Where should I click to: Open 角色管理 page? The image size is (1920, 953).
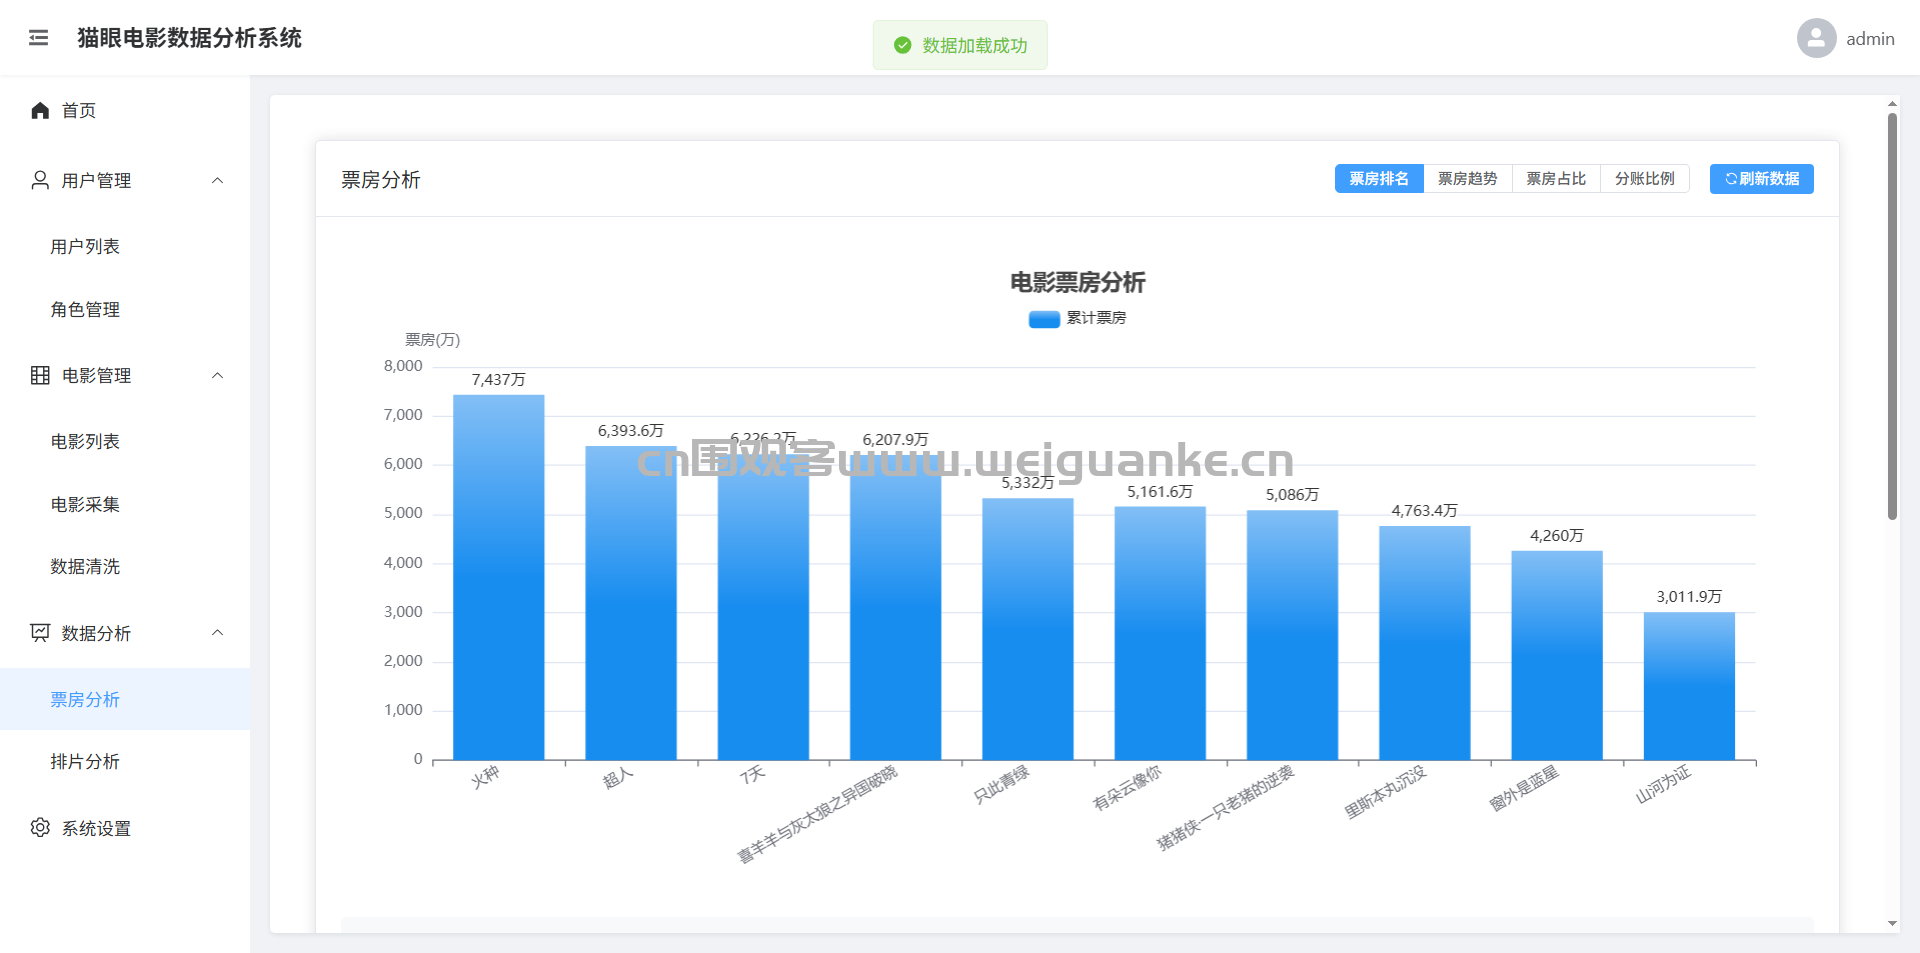point(125,309)
